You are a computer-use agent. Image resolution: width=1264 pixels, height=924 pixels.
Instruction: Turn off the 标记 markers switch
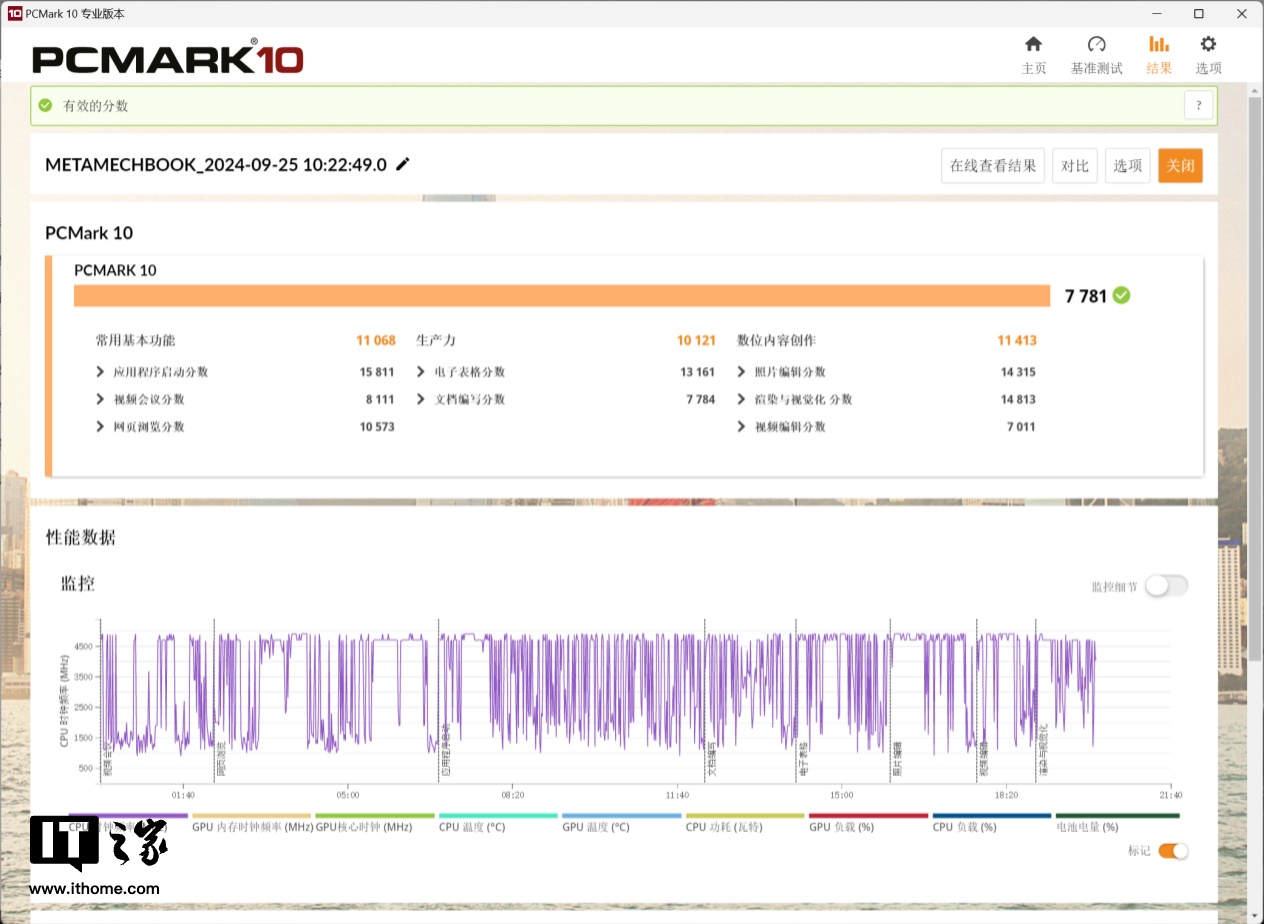click(x=1174, y=851)
